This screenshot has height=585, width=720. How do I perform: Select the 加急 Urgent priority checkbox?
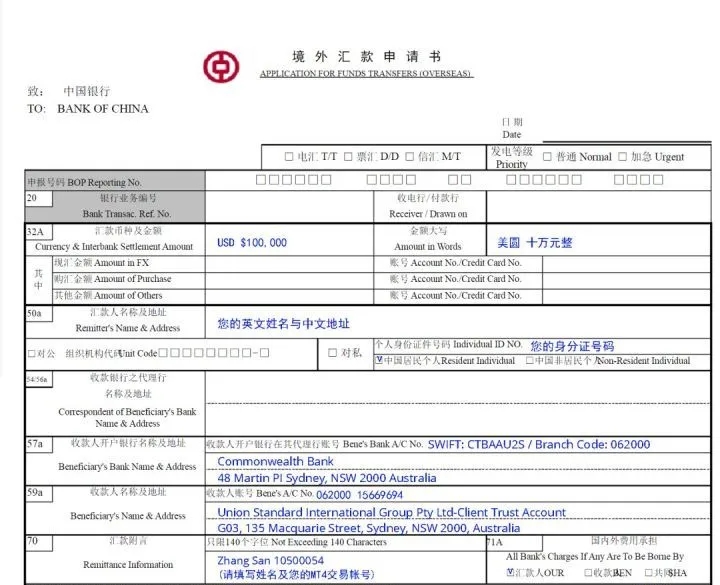(x=622, y=157)
